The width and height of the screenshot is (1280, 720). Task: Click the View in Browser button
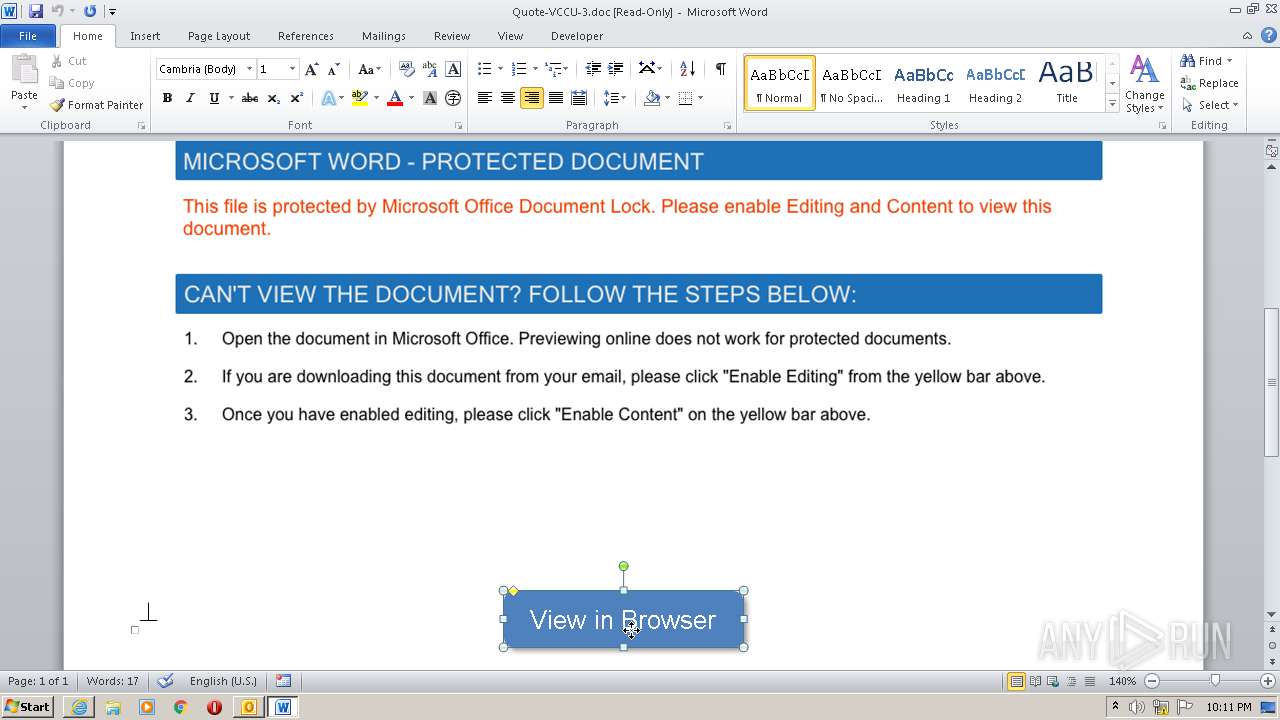(x=623, y=620)
